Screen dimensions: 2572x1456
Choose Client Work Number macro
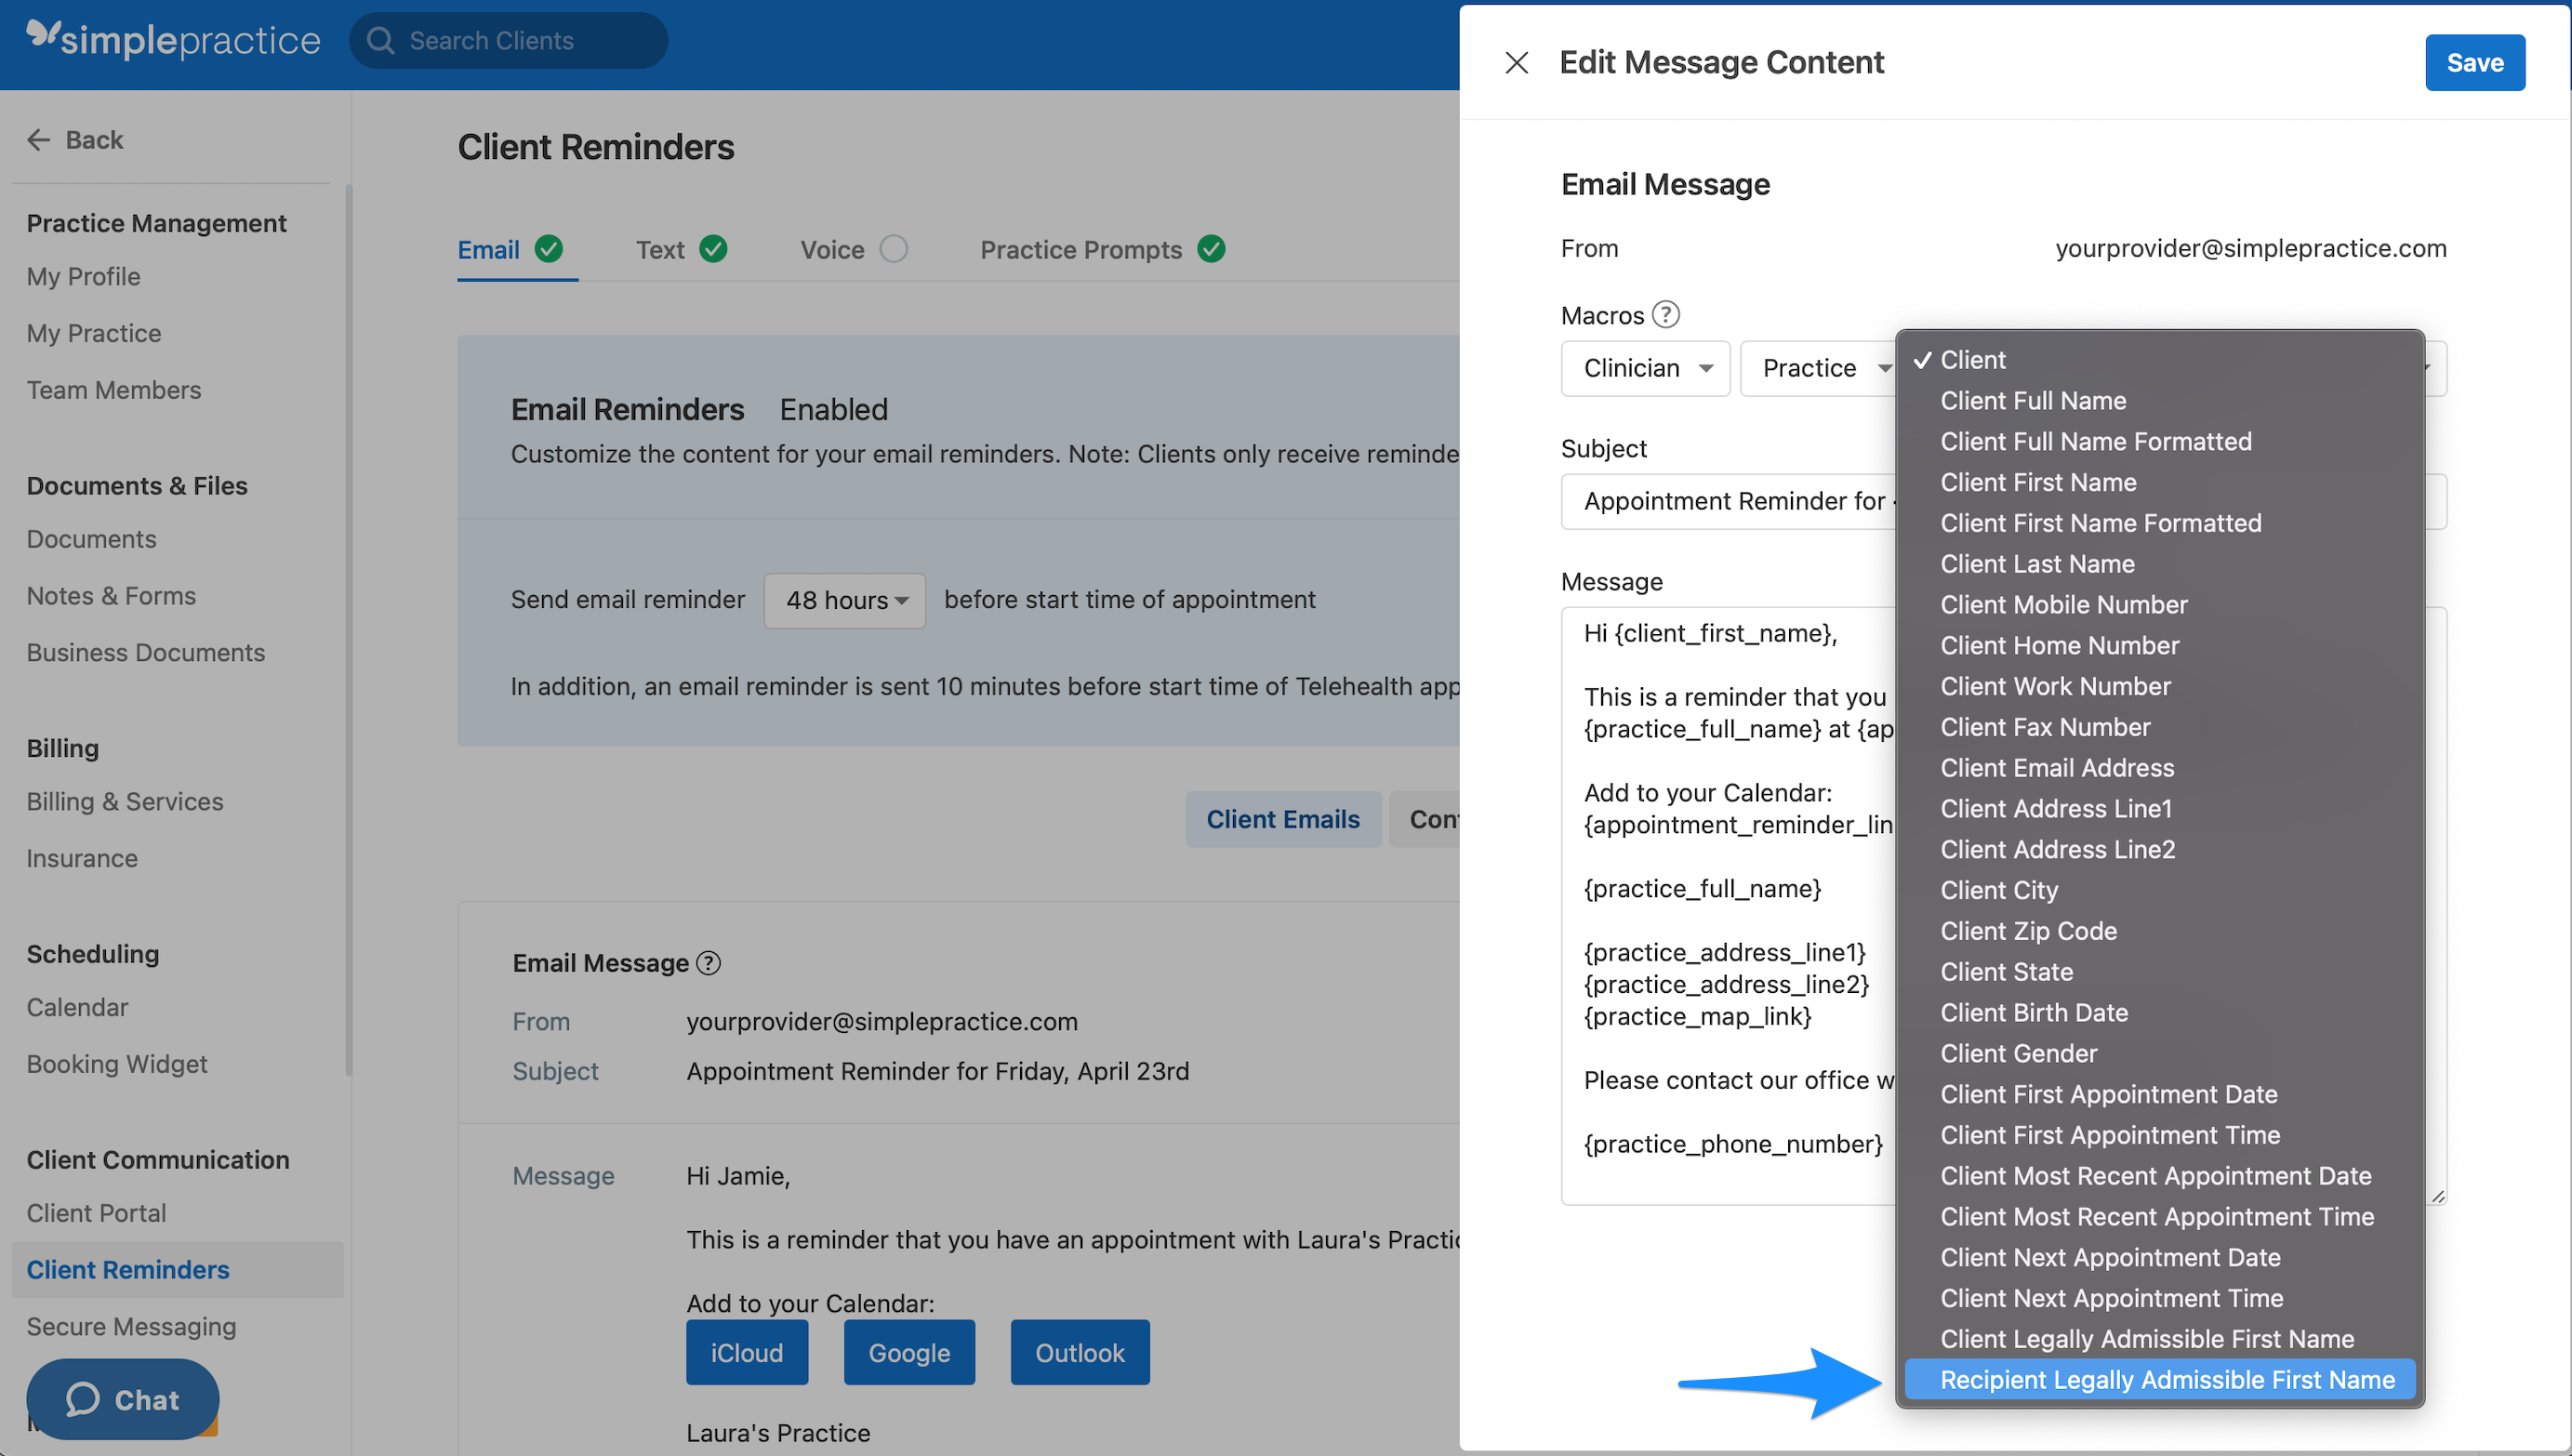(2160, 686)
